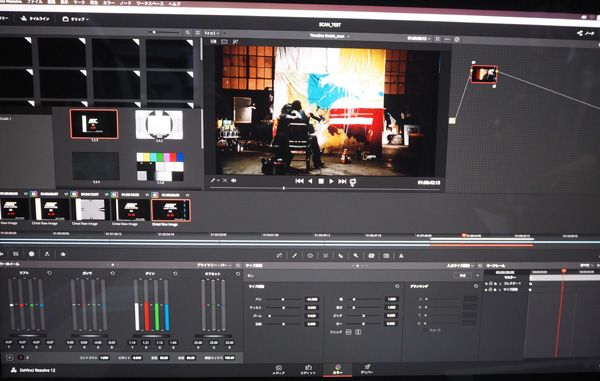This screenshot has height=381, width=600.
Task: Open viewer zoom Fit dropdown
Action: click(x=212, y=33)
